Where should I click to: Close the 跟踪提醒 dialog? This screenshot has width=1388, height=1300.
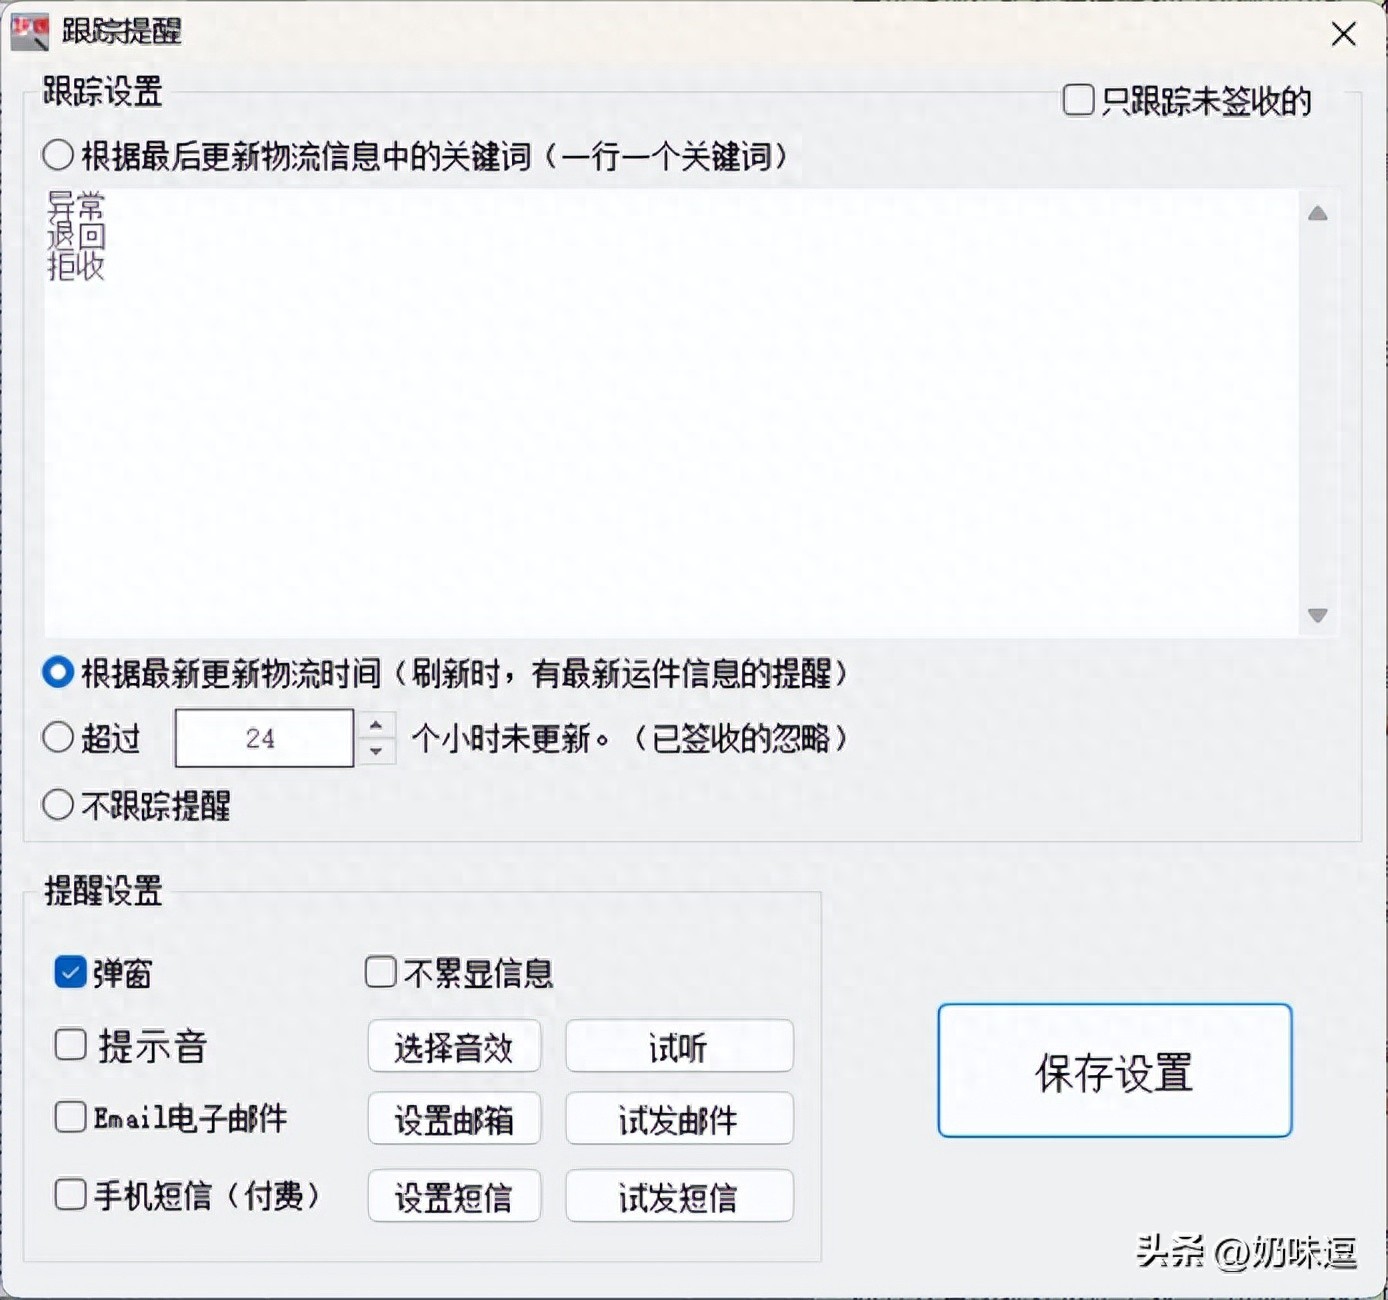tap(1343, 34)
